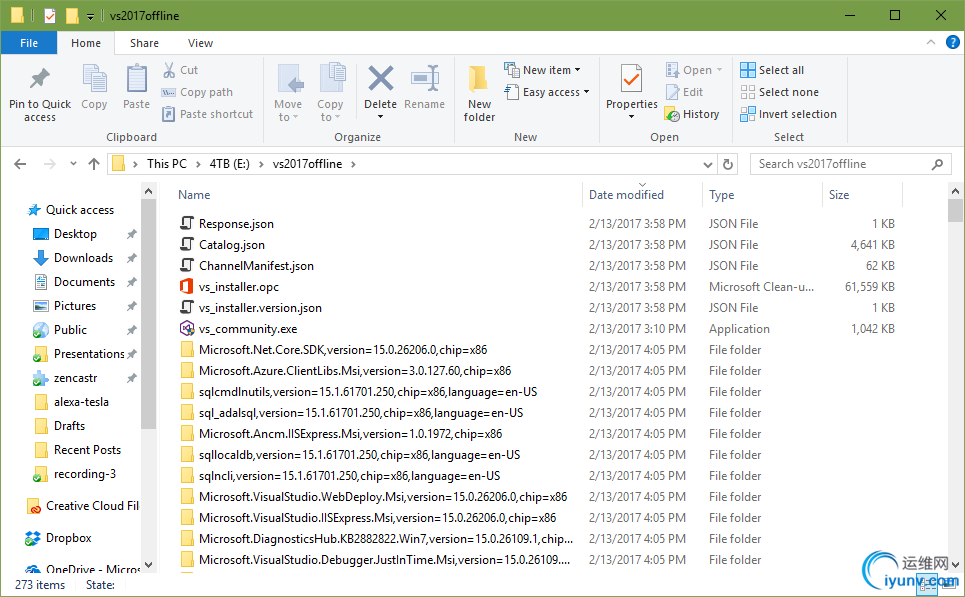Sort by the Size column header
Viewport: 965px width, 597px height.
point(839,195)
